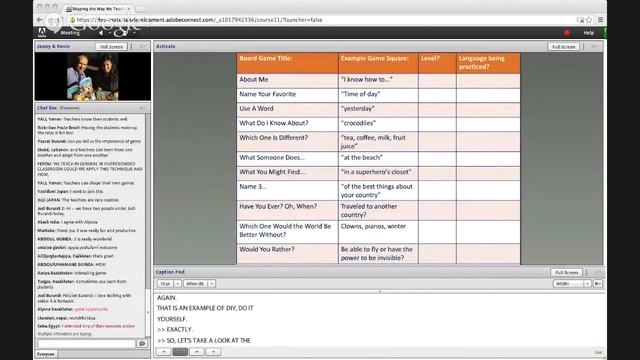
Task: Select the 'Level?' column header
Action: coord(437,63)
